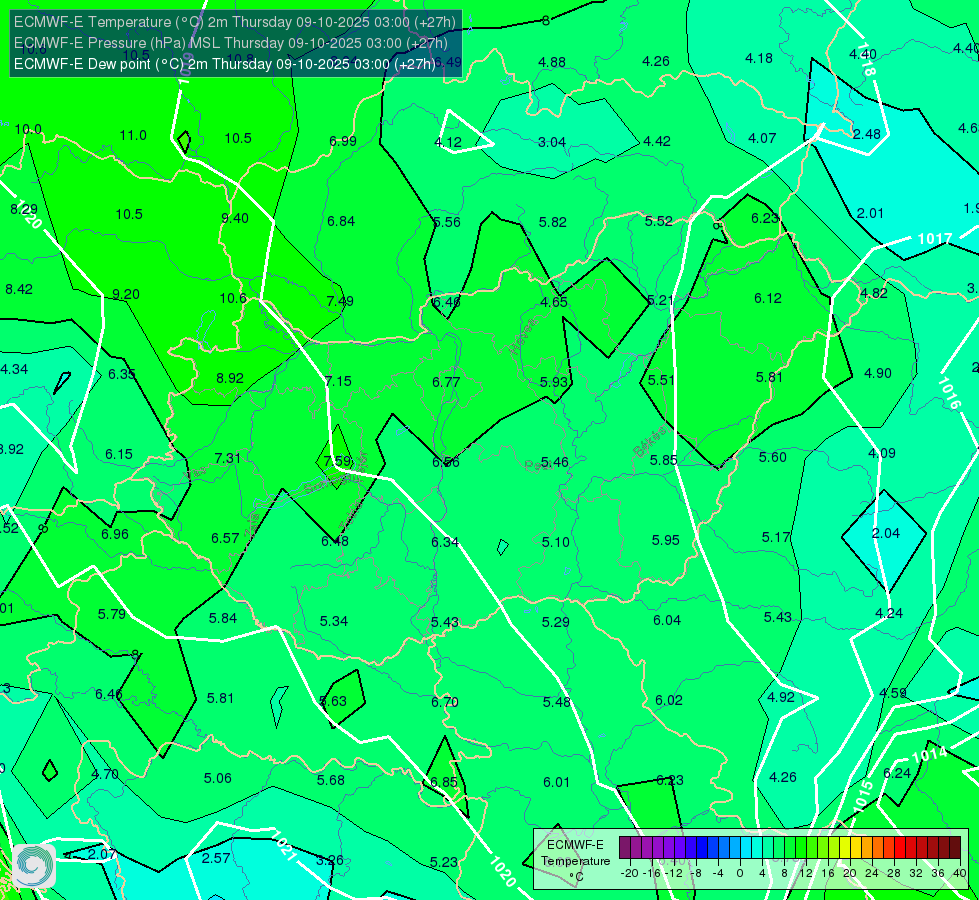Click the '6.04' grid value

pyautogui.click(x=667, y=620)
